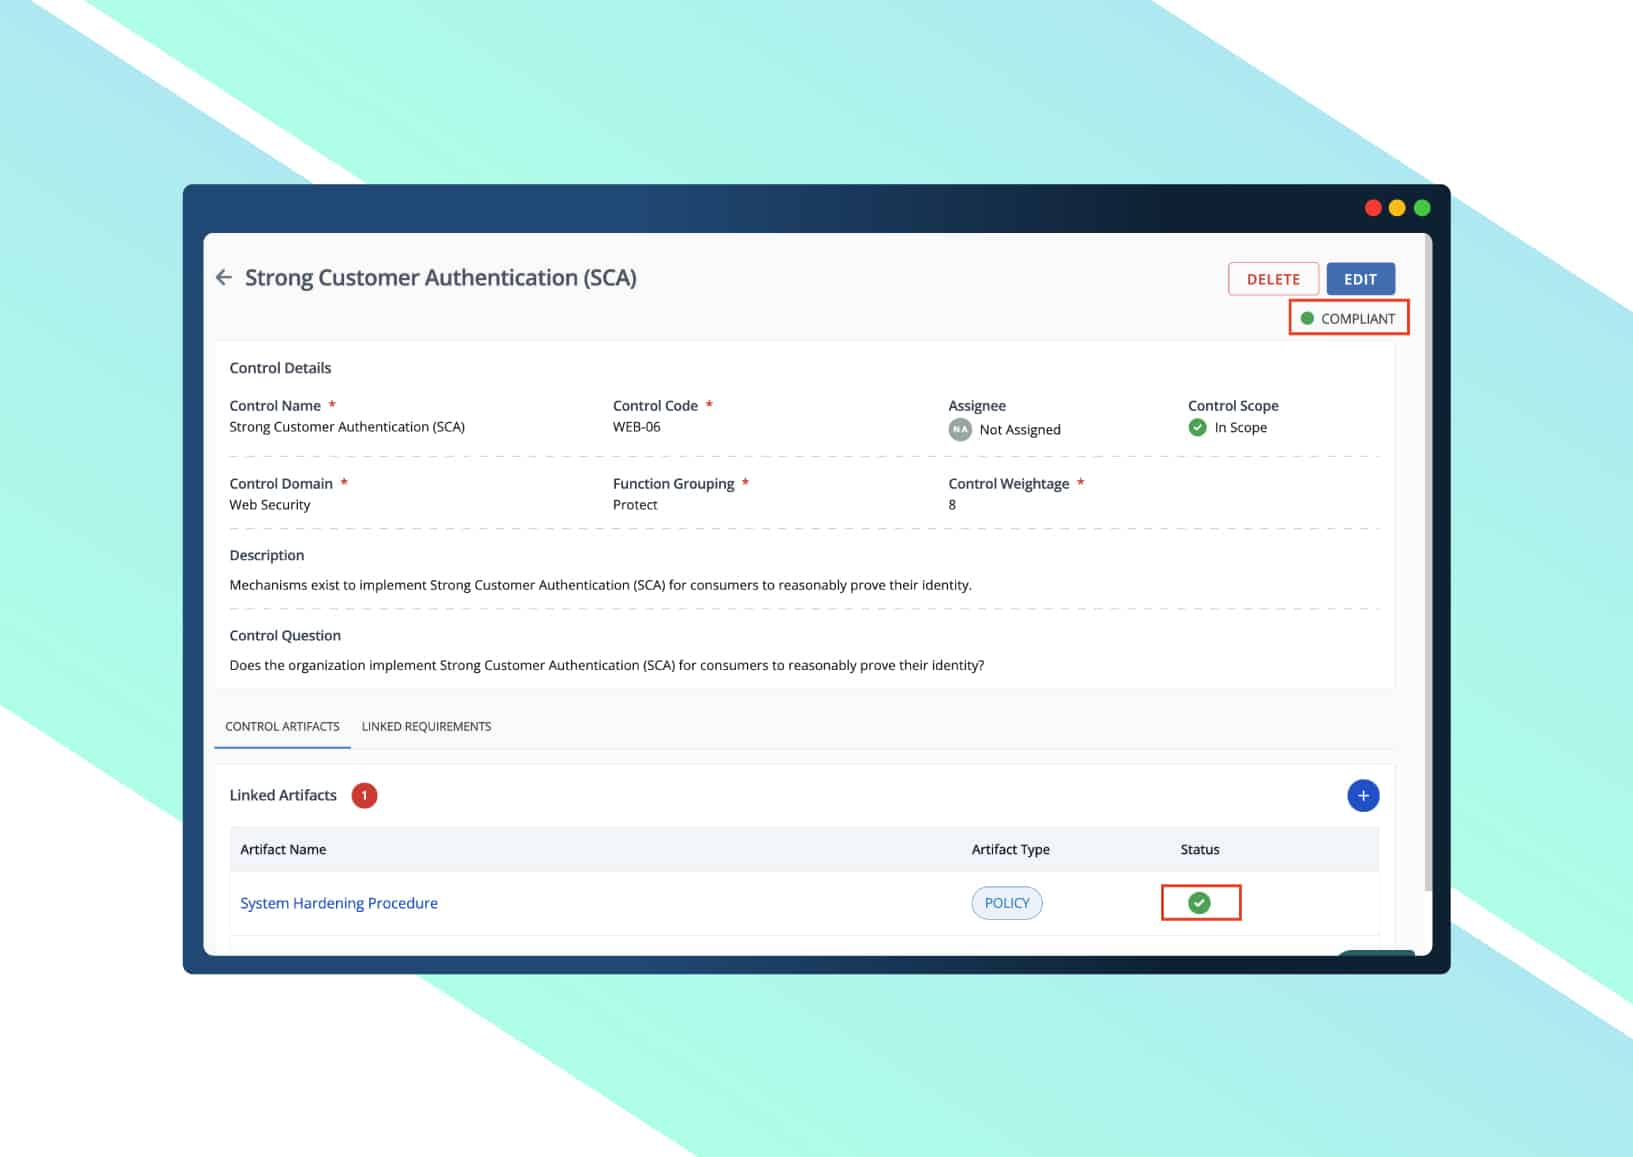Add a linked artifact with plus icon
Screen dimensions: 1633x1157
(x=1363, y=796)
